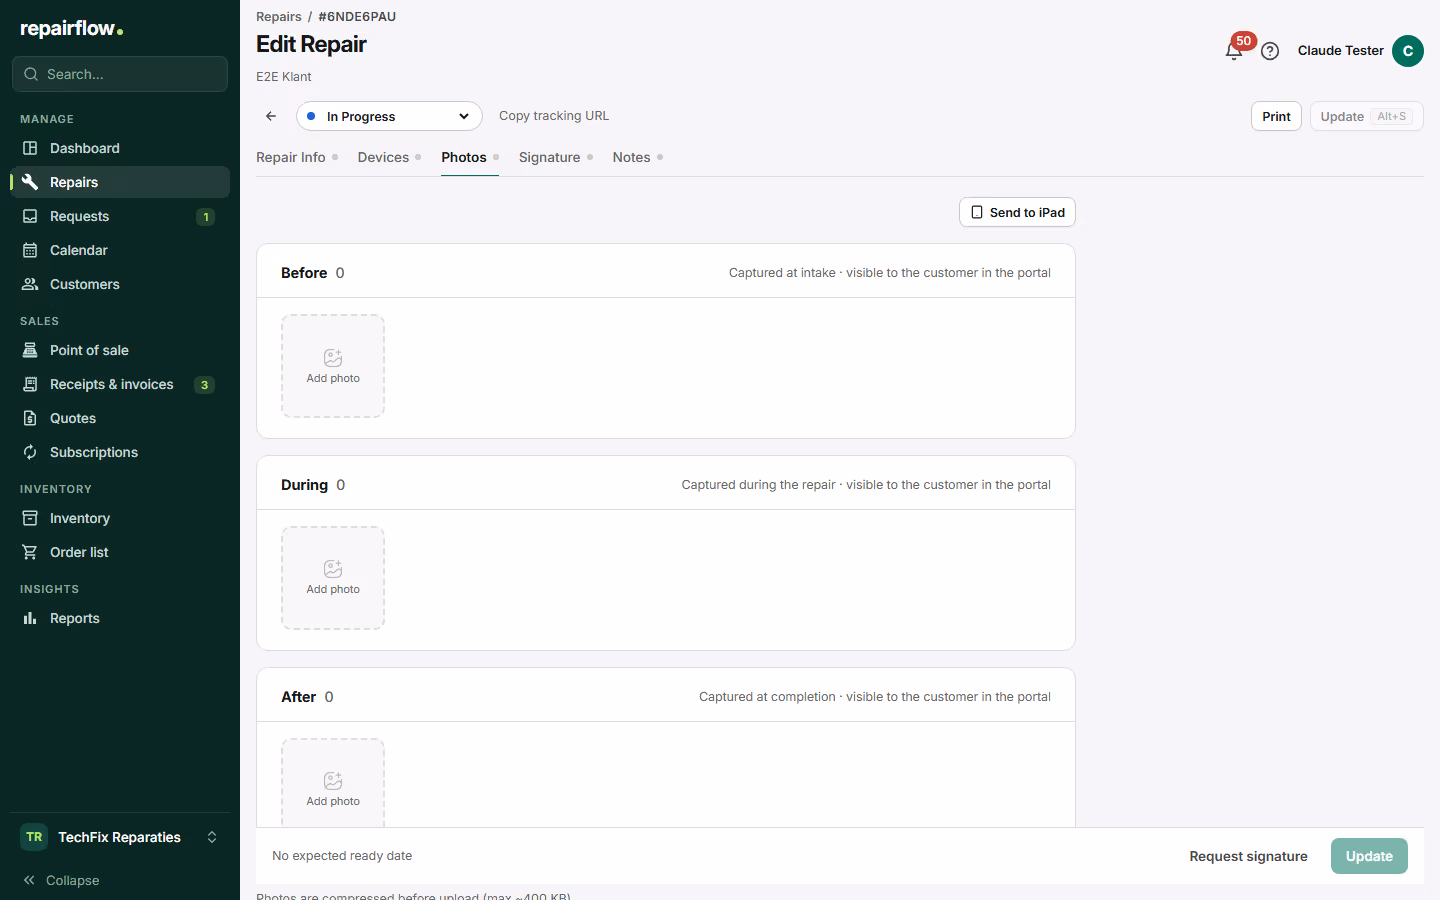Open the notifications bell
Image resolution: width=1440 pixels, height=900 pixels.
[1234, 51]
